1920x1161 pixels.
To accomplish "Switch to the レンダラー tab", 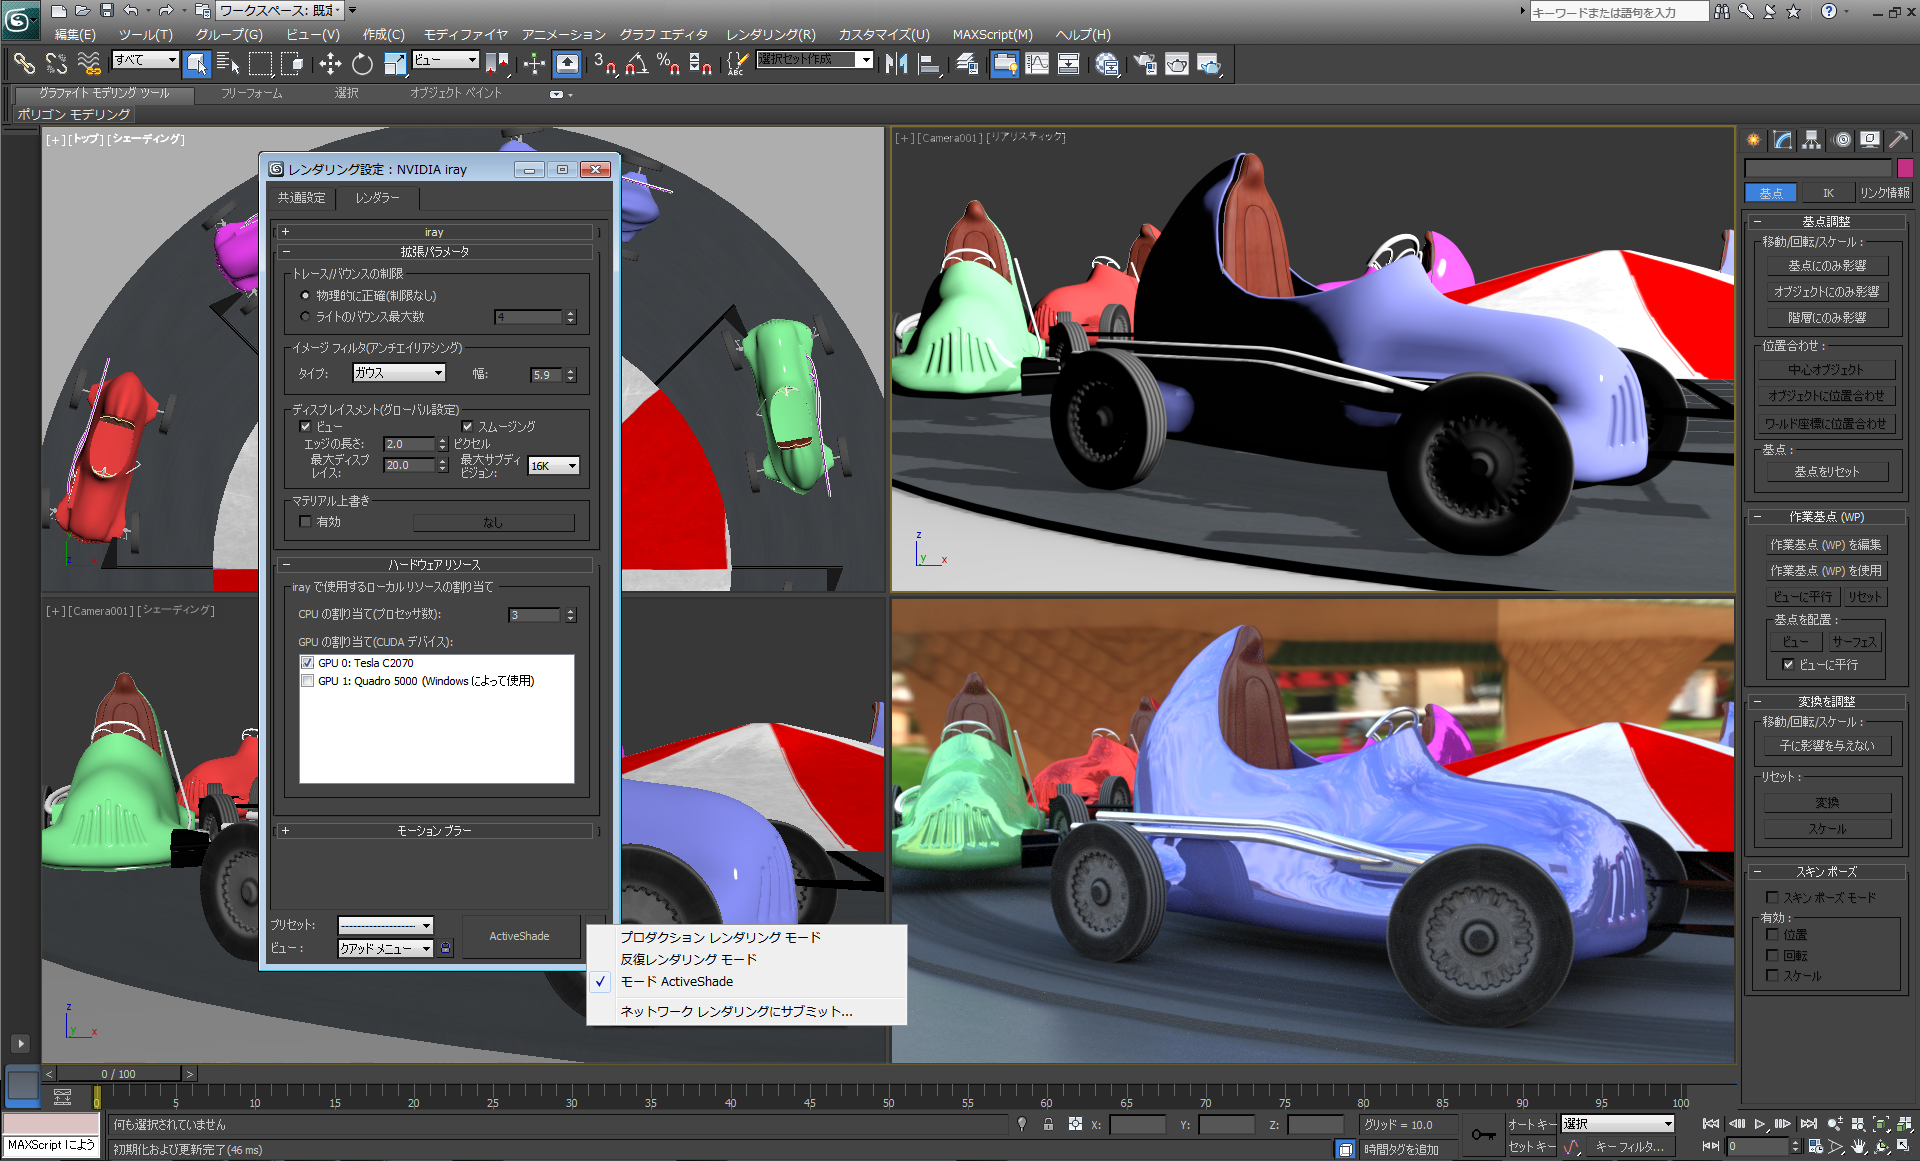I will coord(377,198).
